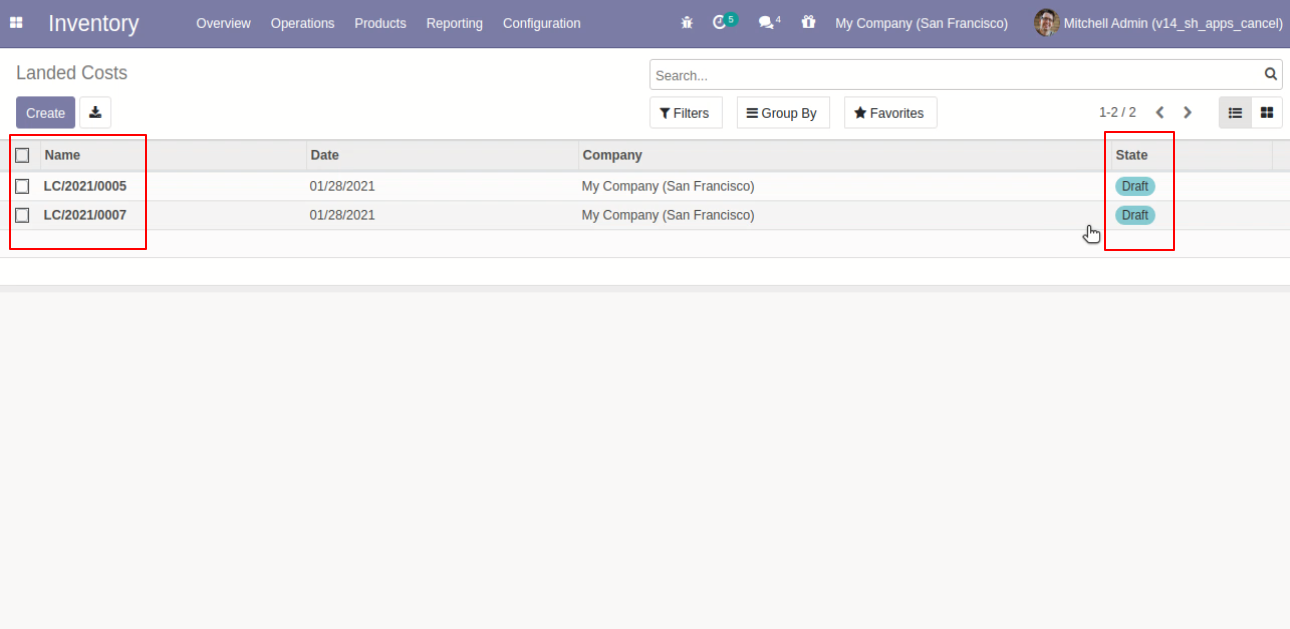Switch to kanban view icon
Viewport: 1290px width, 629px height.
(x=1267, y=113)
